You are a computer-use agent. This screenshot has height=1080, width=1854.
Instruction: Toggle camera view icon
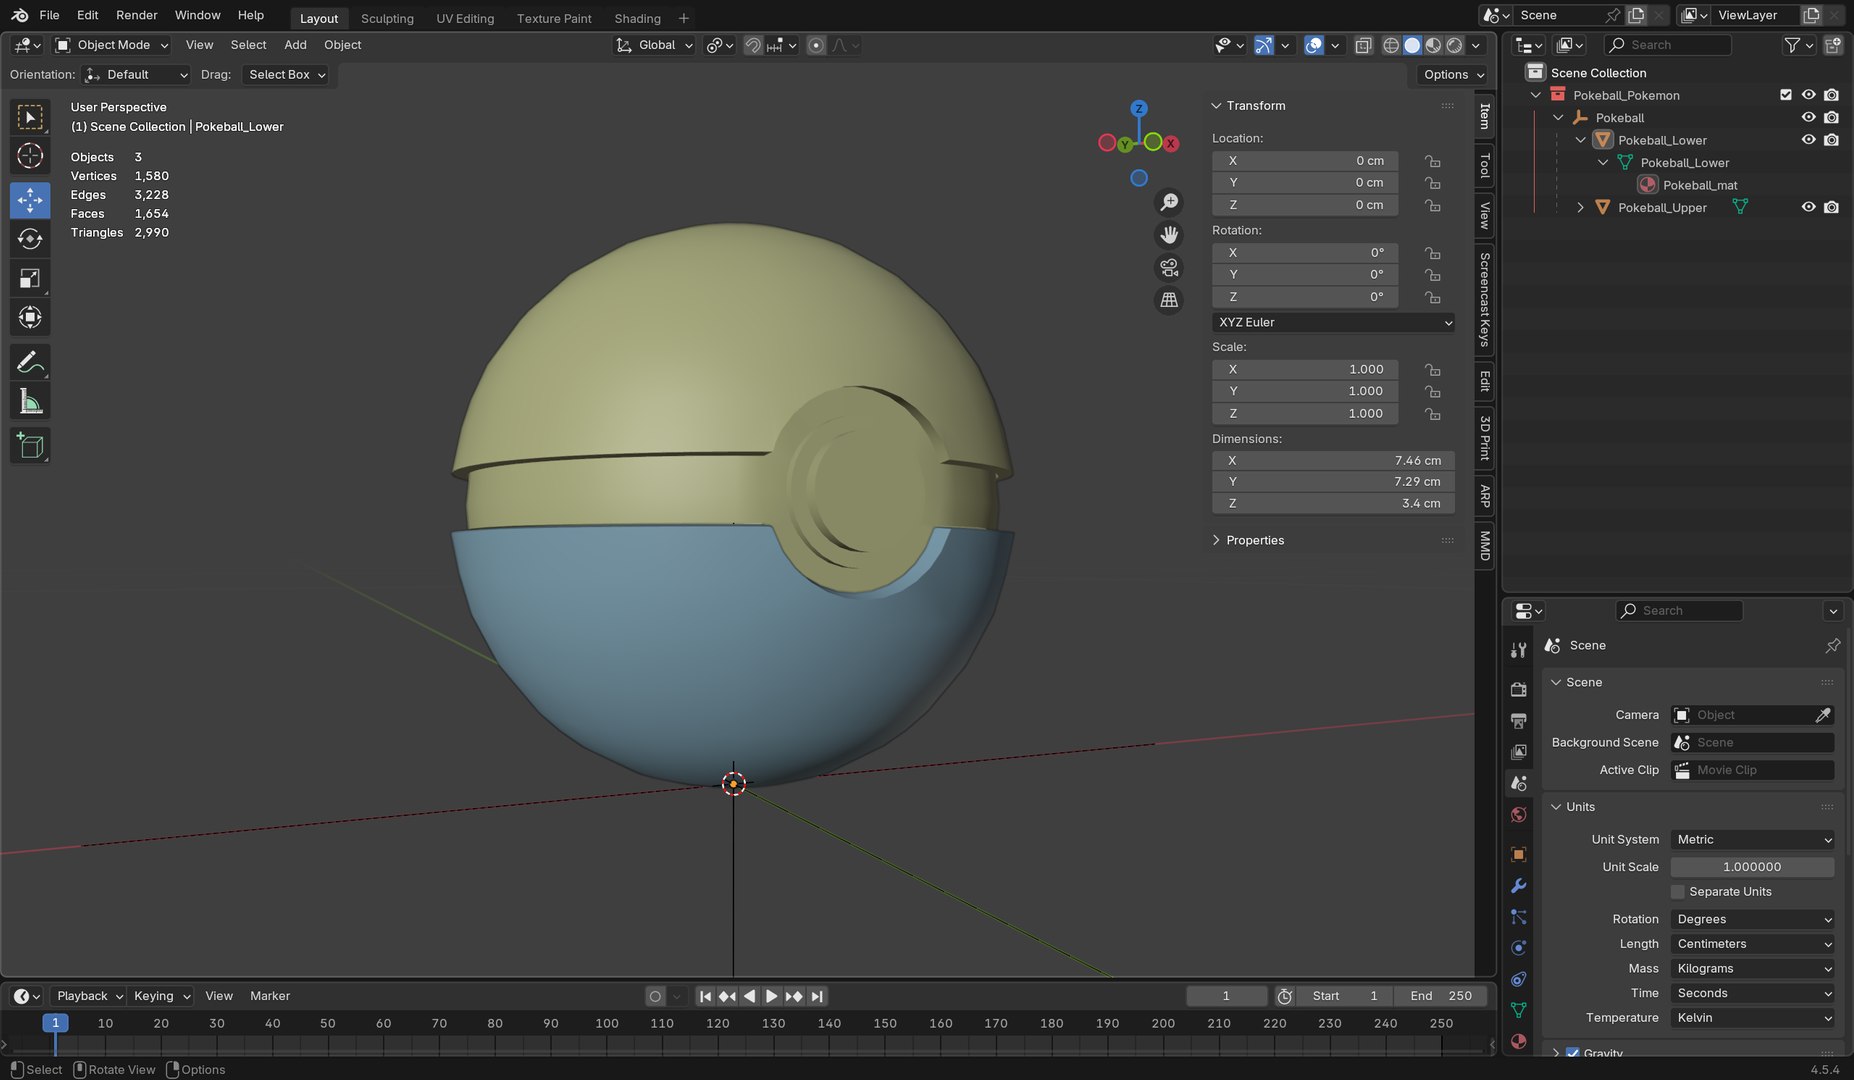[x=1168, y=268]
